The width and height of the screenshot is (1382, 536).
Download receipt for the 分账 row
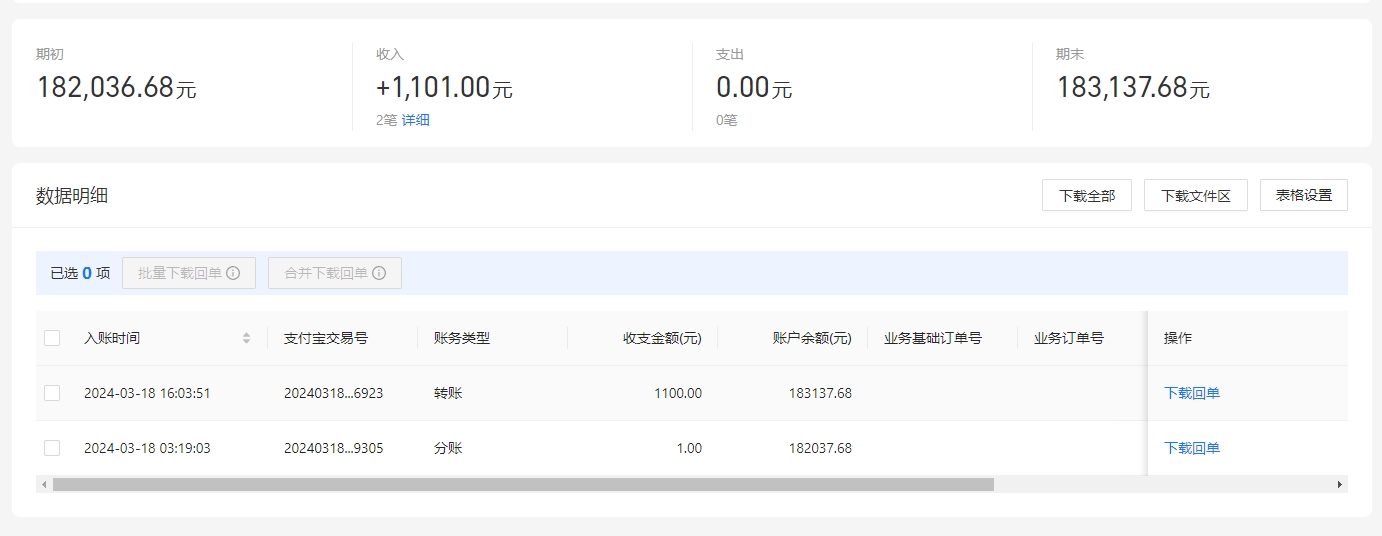coord(1192,448)
